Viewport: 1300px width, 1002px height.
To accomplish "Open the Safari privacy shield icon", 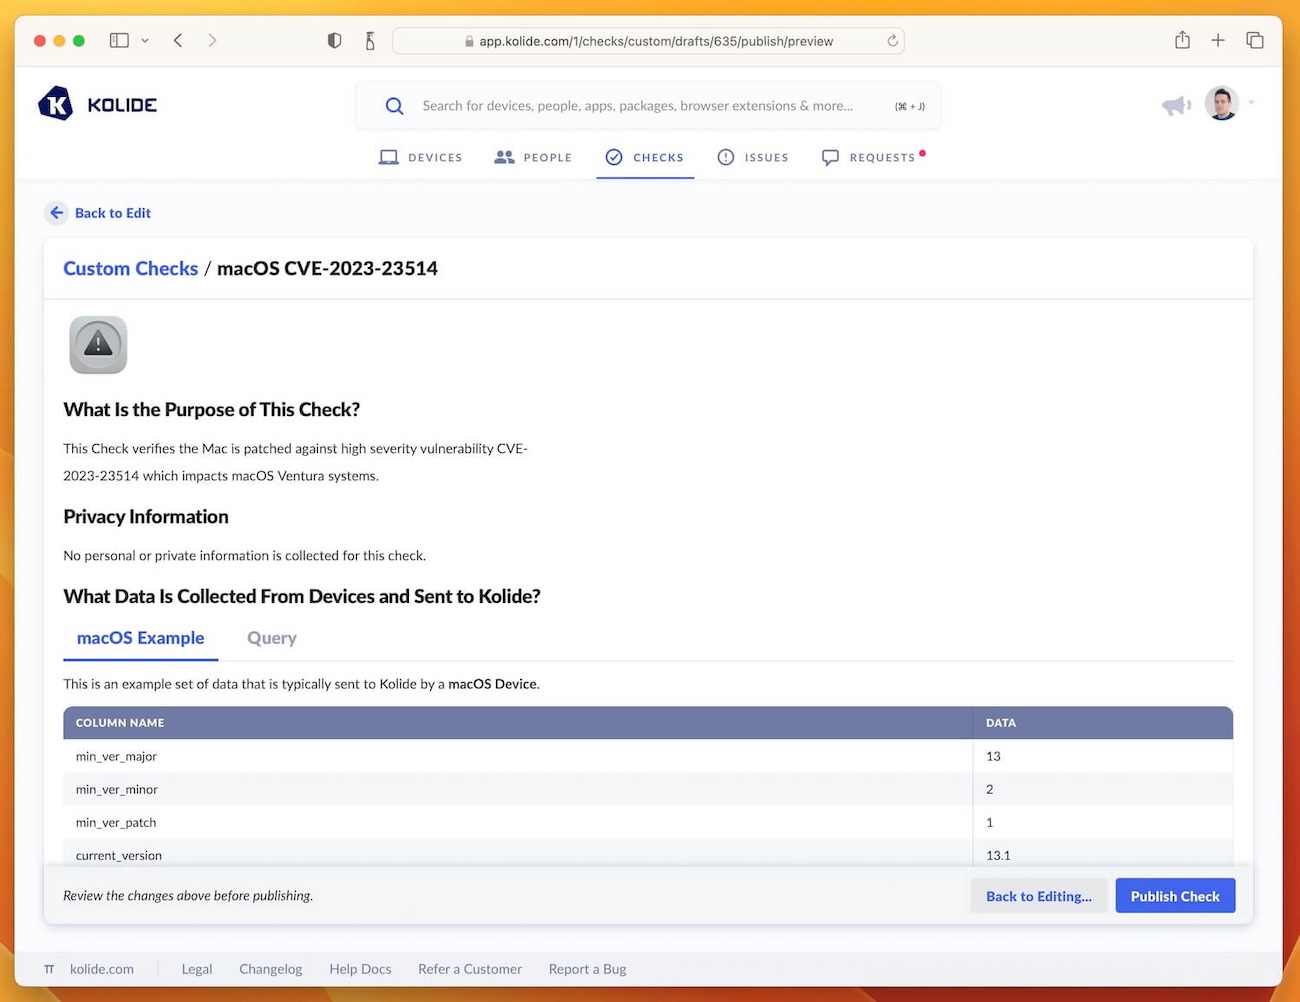I will point(335,40).
